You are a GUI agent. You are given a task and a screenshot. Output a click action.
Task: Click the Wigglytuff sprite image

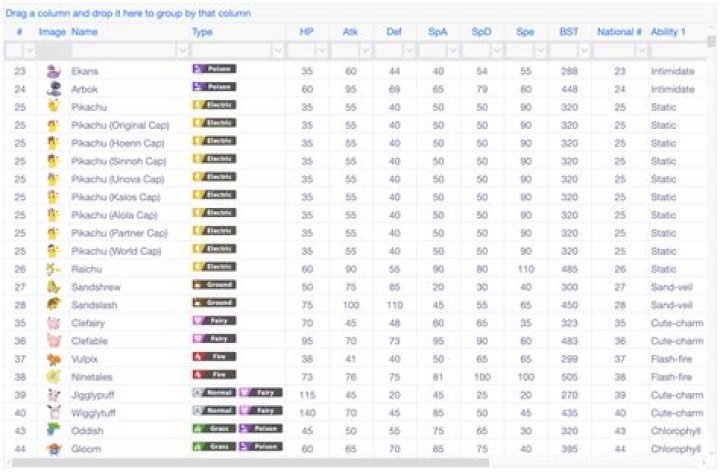54,413
